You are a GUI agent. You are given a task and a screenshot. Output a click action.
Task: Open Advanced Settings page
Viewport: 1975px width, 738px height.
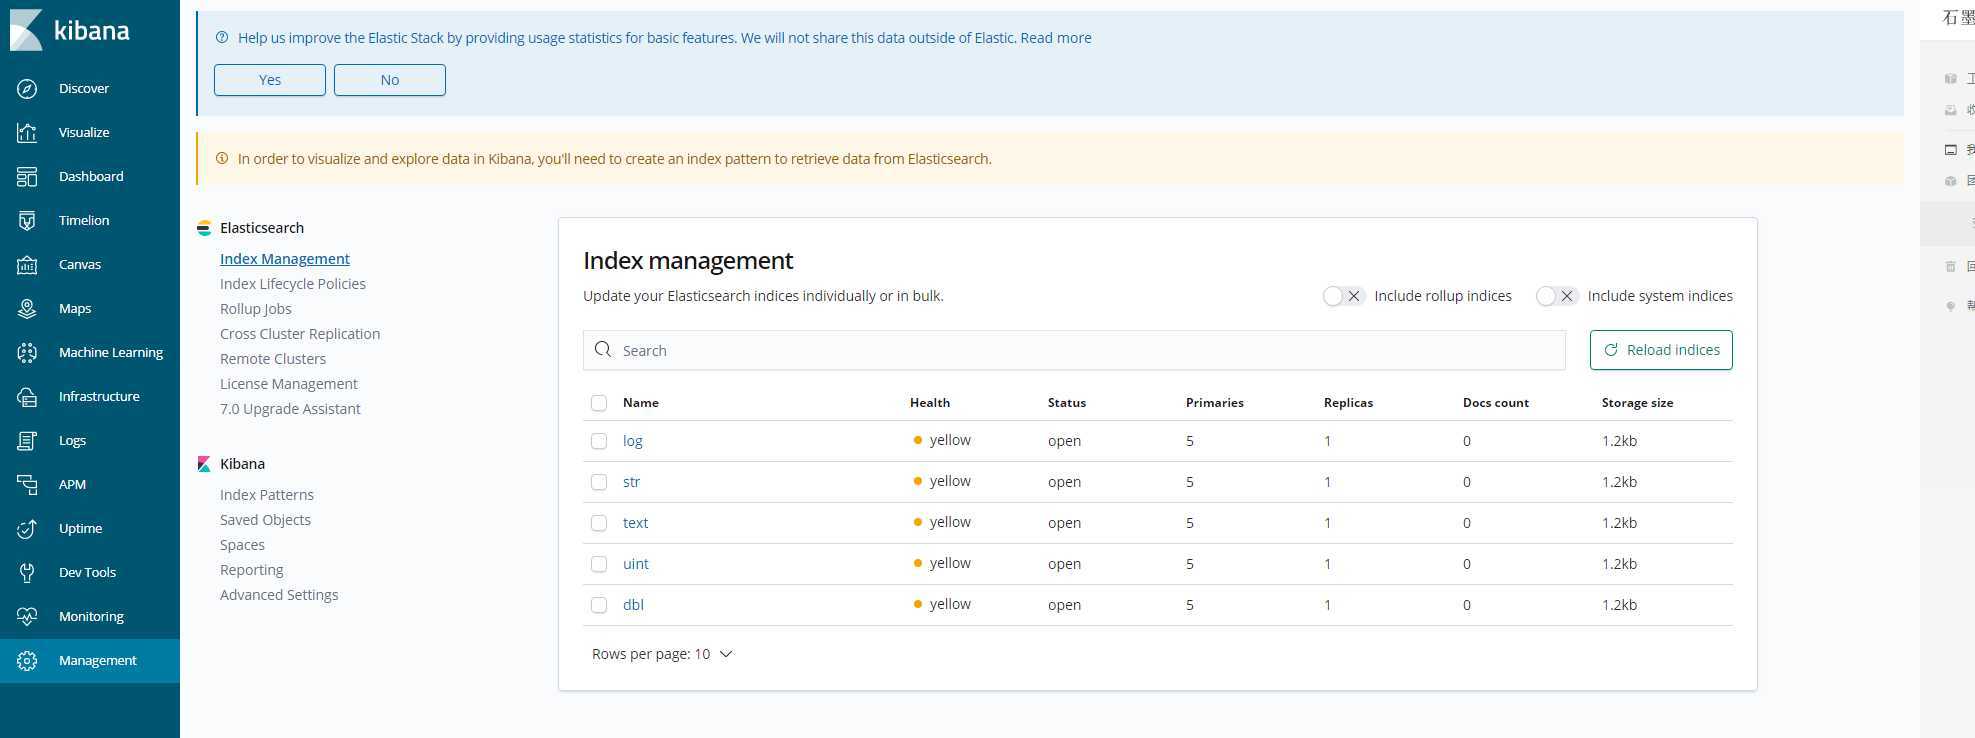tap(279, 595)
